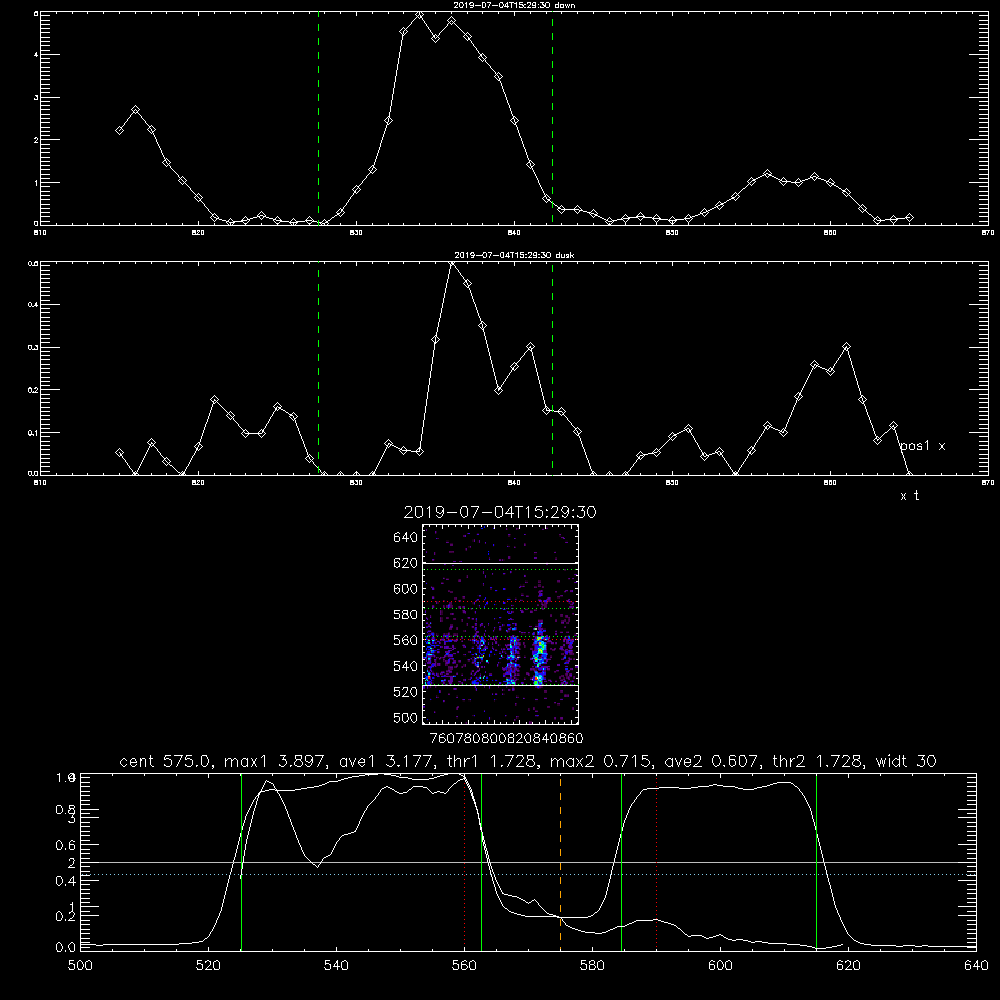This screenshot has width=1000, height=1000.
Task: Click the orange dashed center line in bottom plot
Action: (x=561, y=861)
